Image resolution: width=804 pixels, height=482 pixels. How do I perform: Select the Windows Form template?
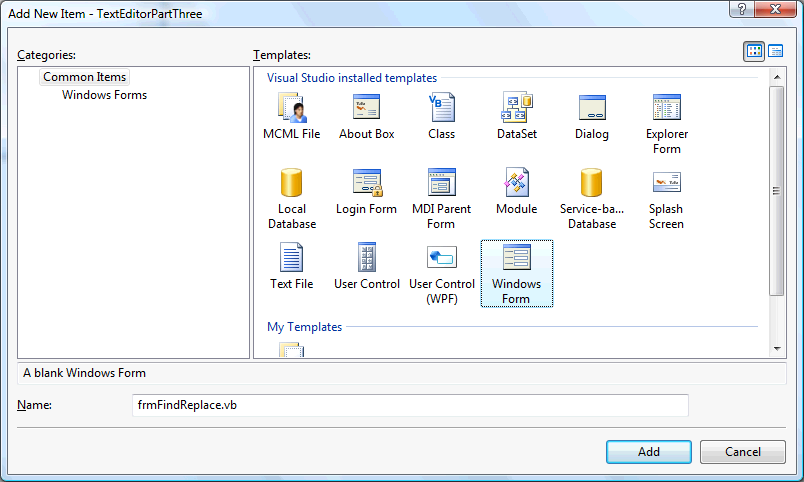[x=516, y=274]
